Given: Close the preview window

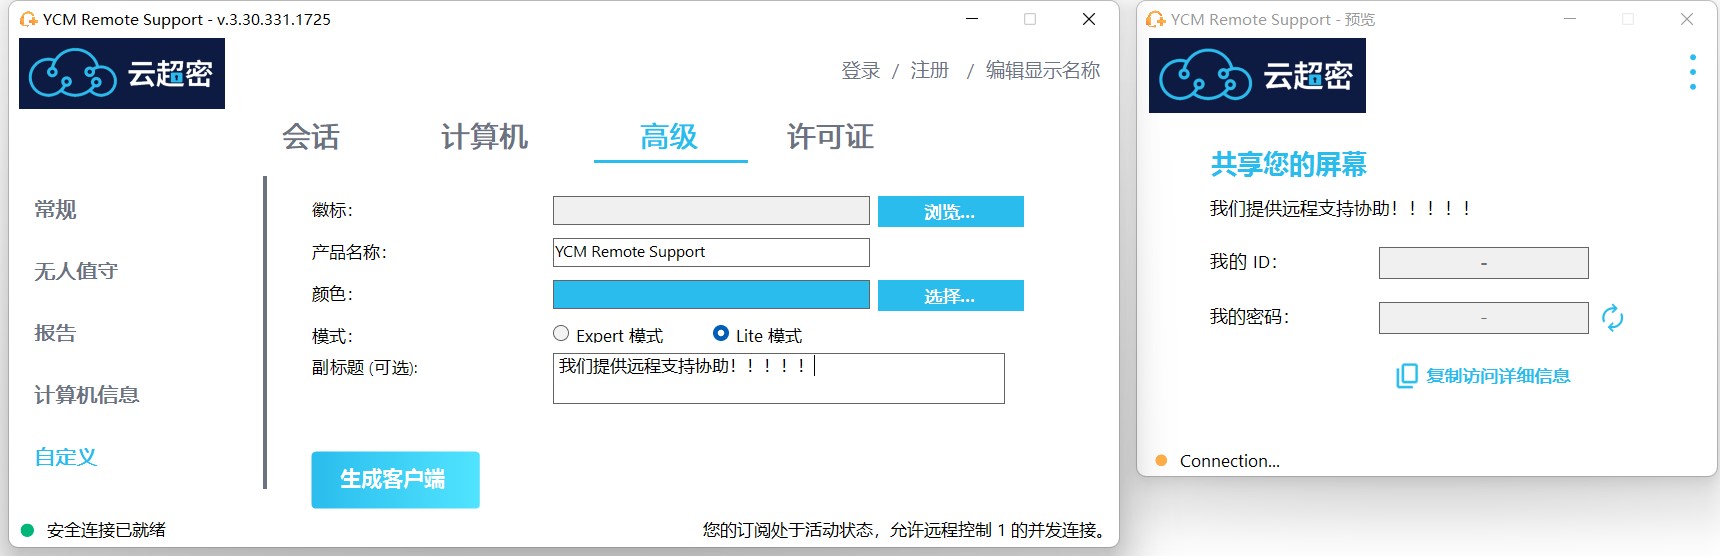Looking at the screenshot, I should [1687, 19].
